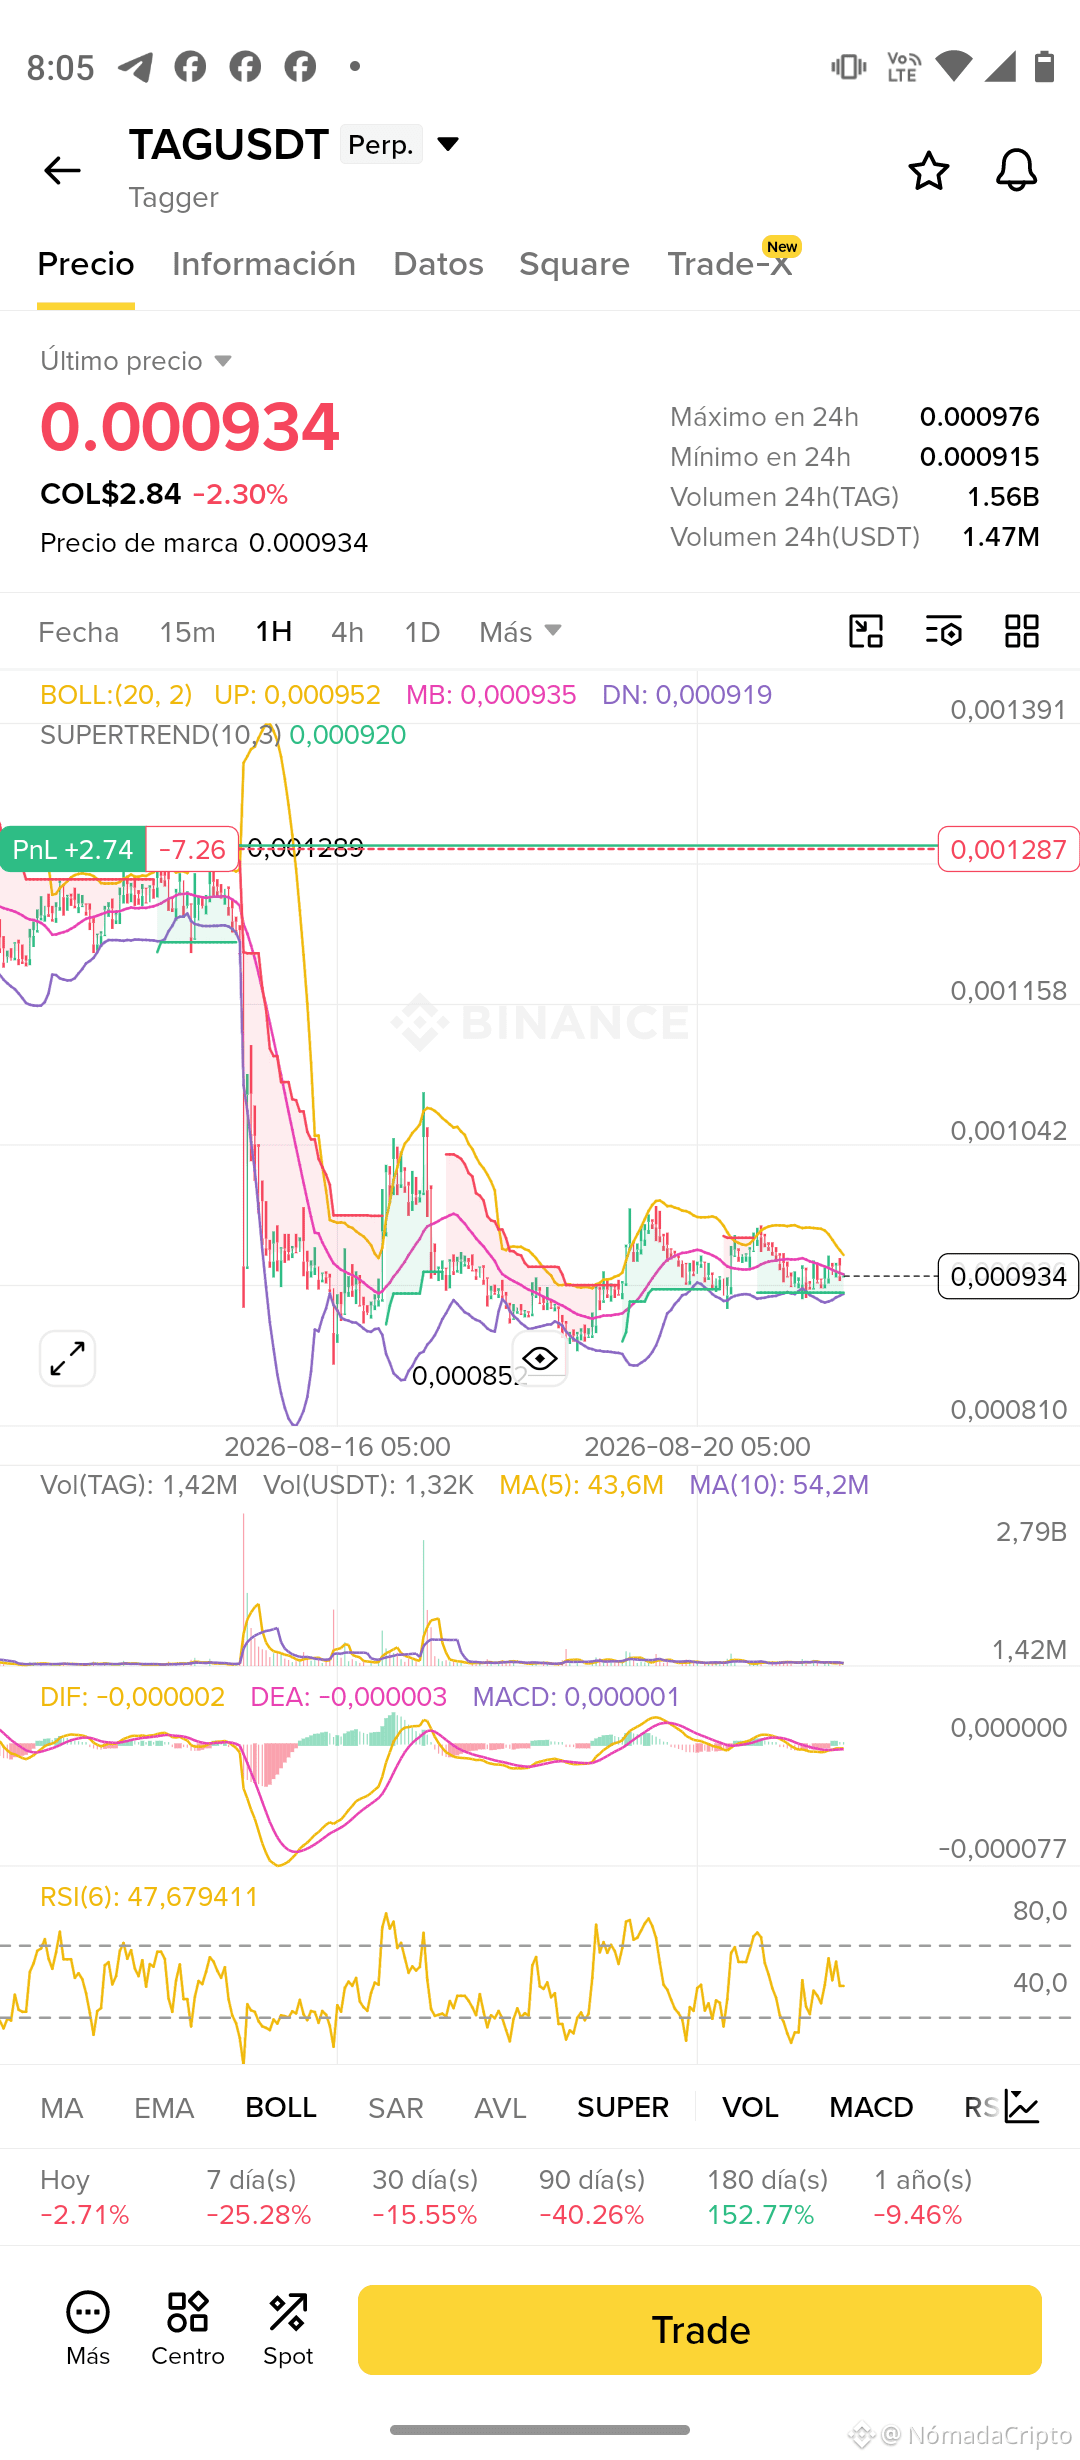Image resolution: width=1080 pixels, height=2460 pixels.
Task: Tap the back arrow icon
Action: (62, 171)
